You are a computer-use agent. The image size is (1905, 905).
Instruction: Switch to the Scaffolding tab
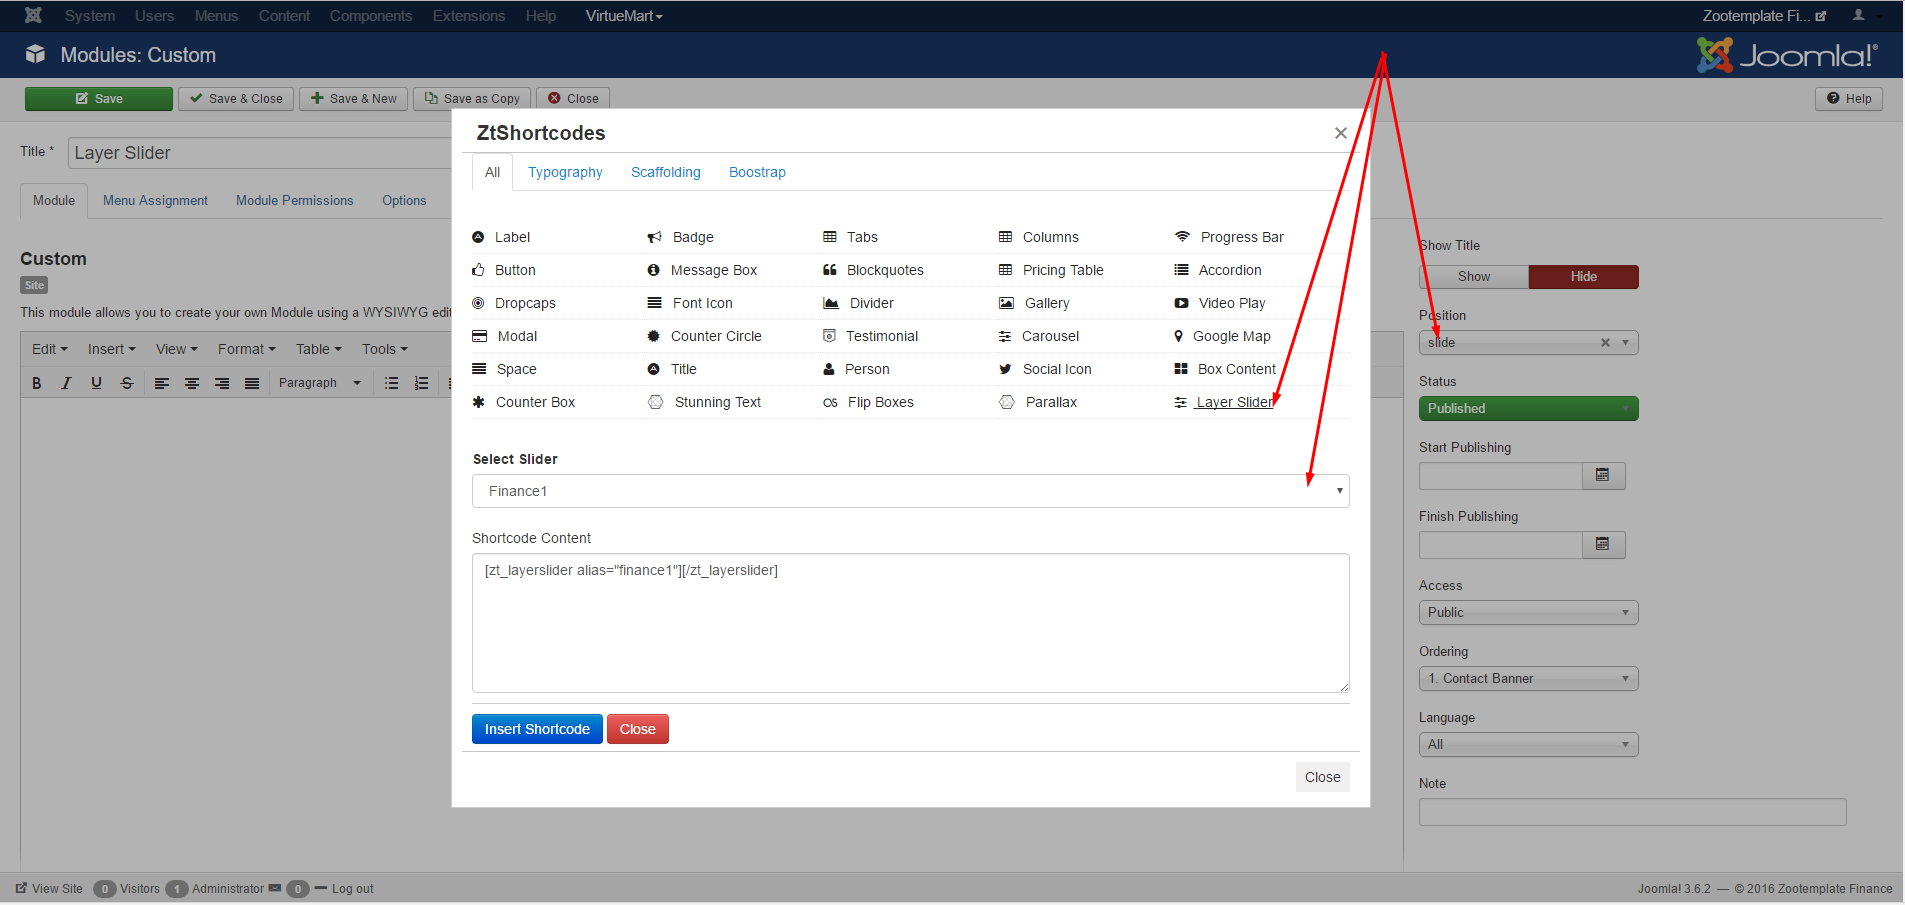click(x=666, y=172)
